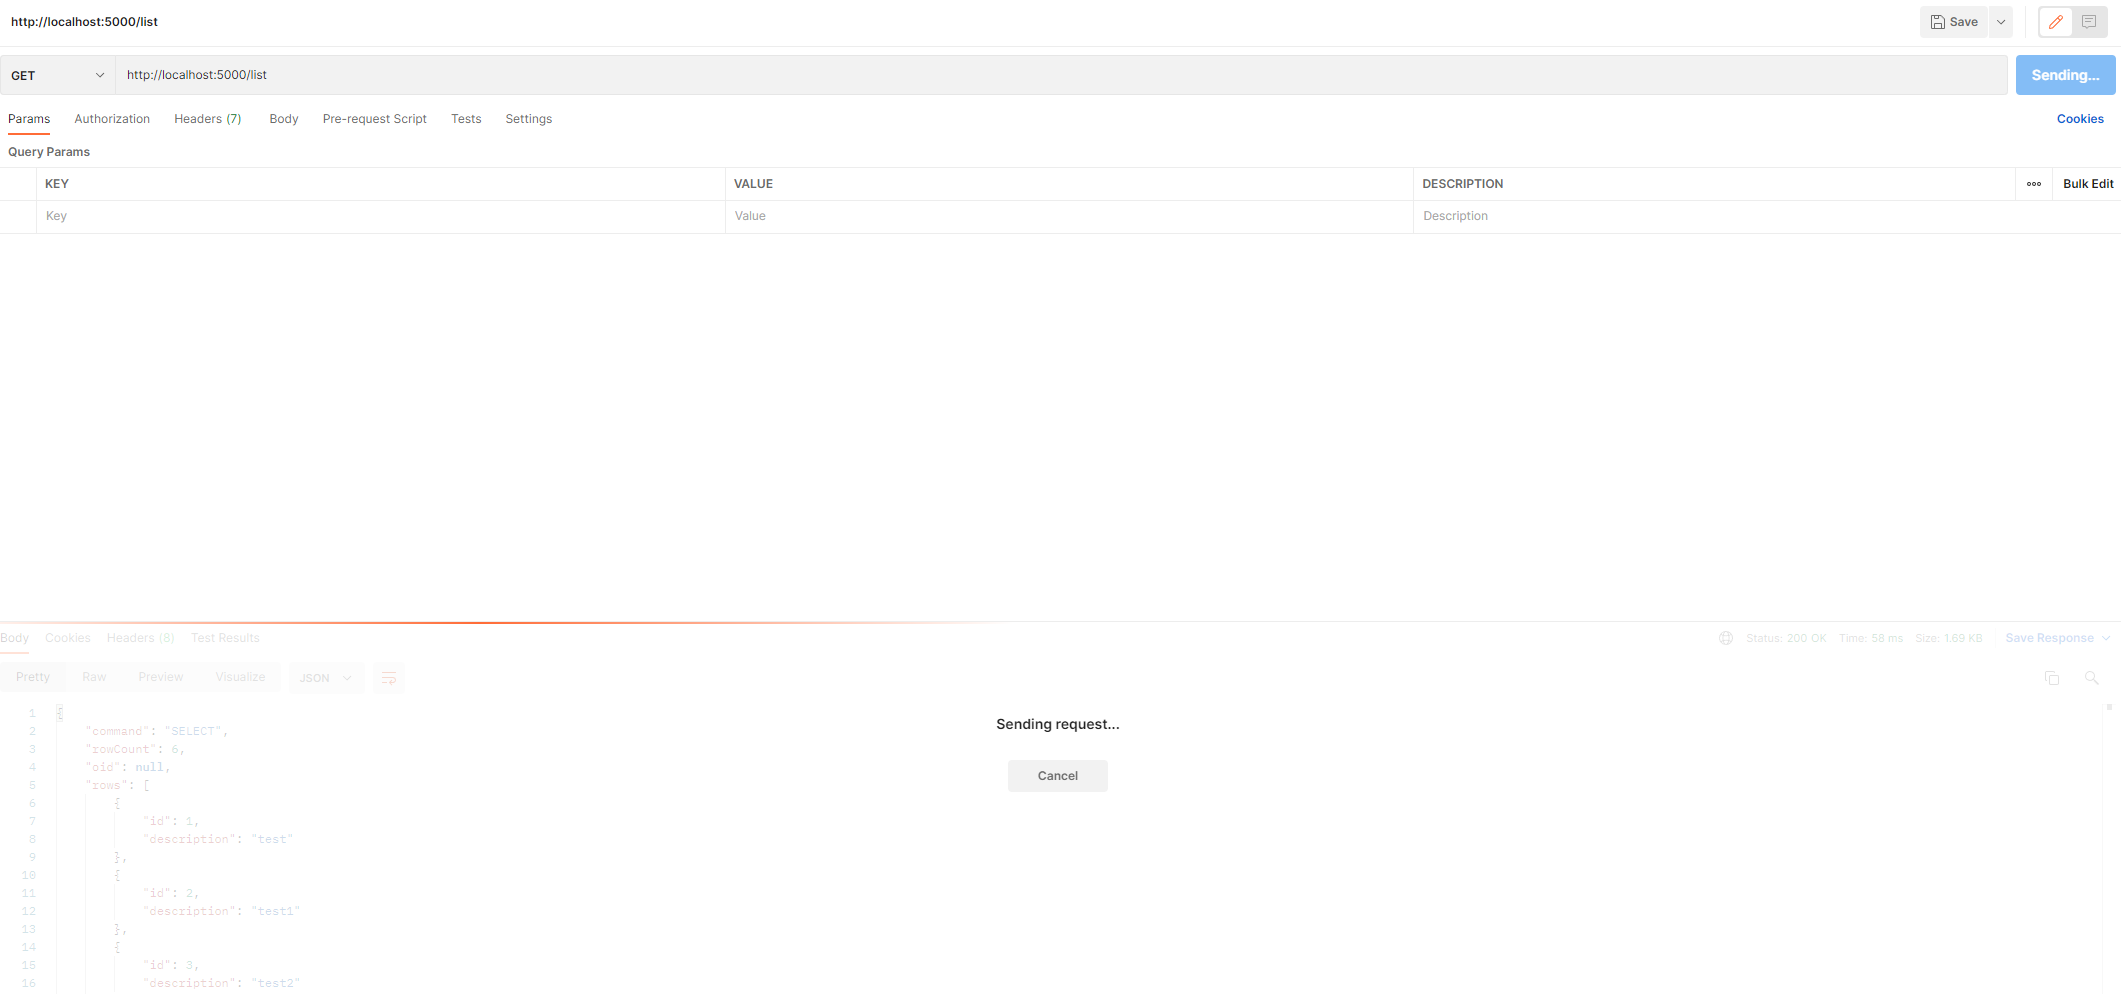
Task: Click the "command": "SELECT" line
Action: pos(156,731)
